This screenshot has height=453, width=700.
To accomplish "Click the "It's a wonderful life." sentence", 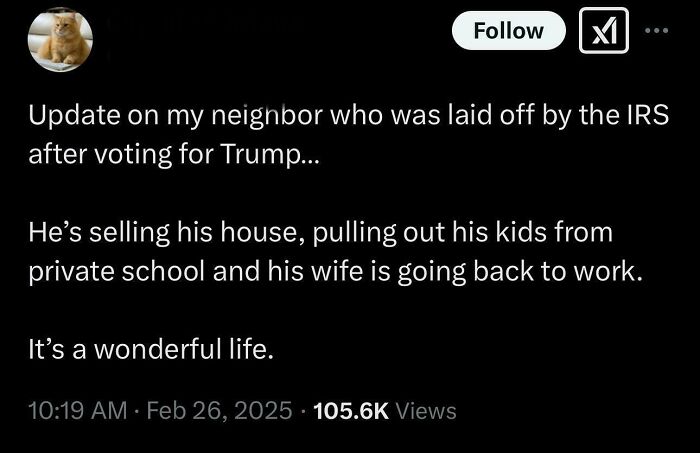I will (x=150, y=349).
